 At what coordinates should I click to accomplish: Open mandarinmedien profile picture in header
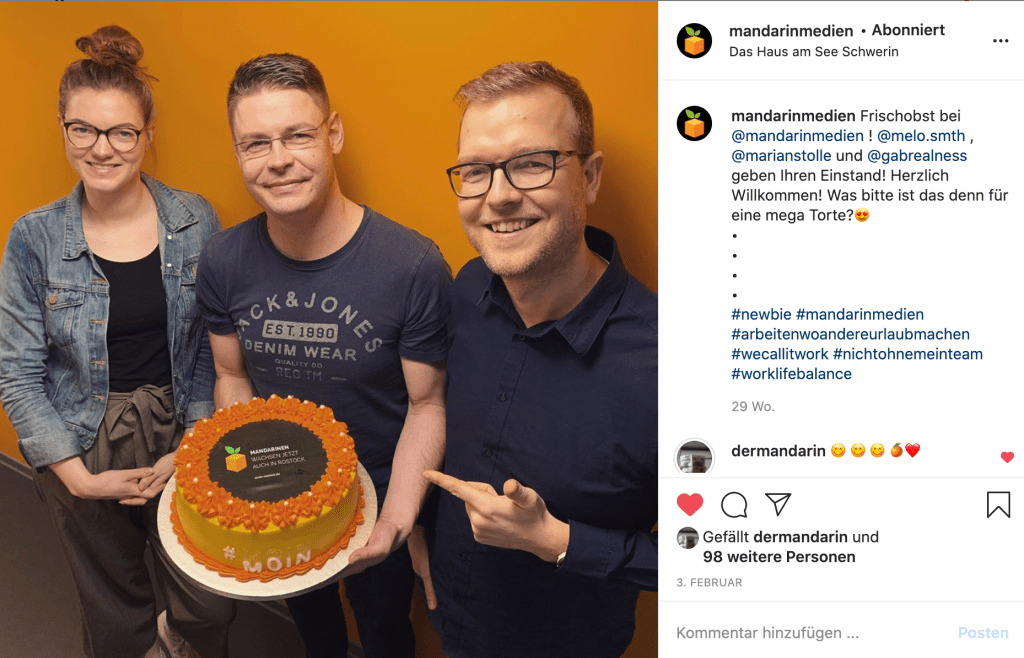[694, 40]
